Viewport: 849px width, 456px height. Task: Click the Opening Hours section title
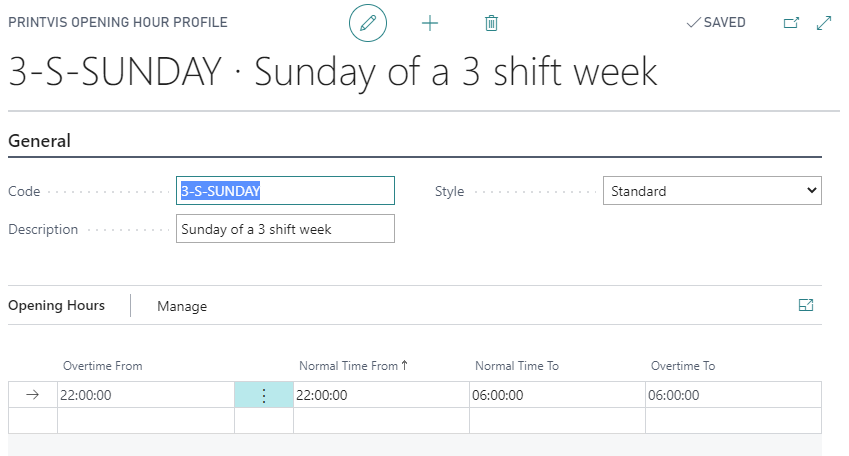(56, 305)
